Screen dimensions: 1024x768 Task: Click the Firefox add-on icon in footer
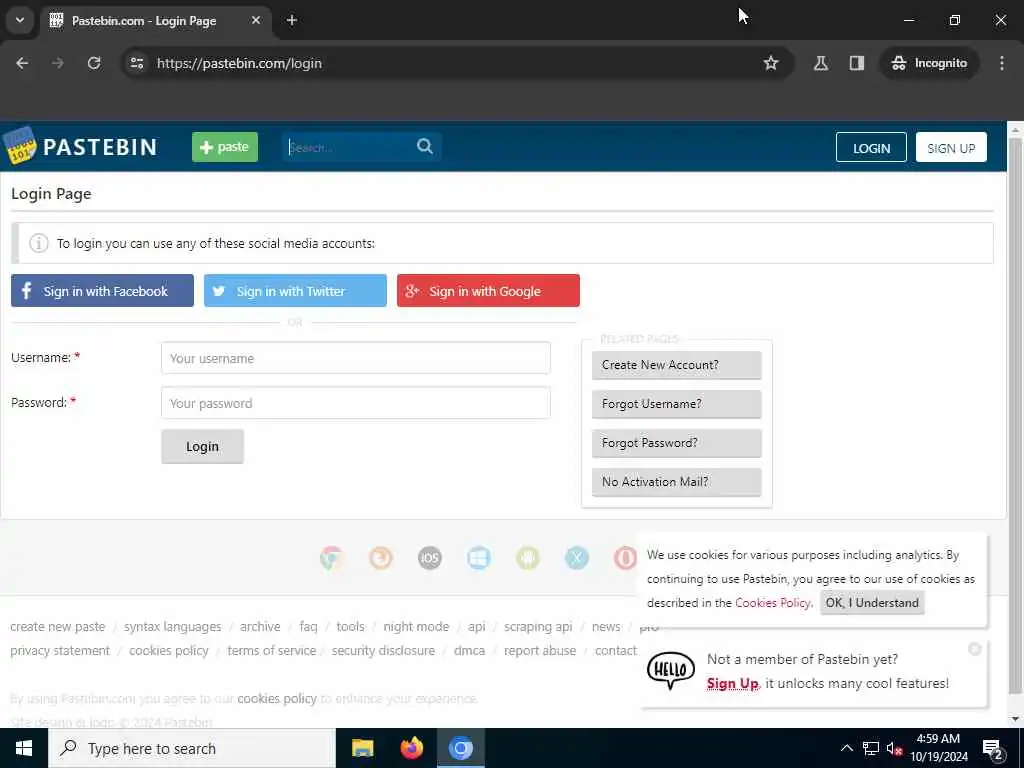381,558
